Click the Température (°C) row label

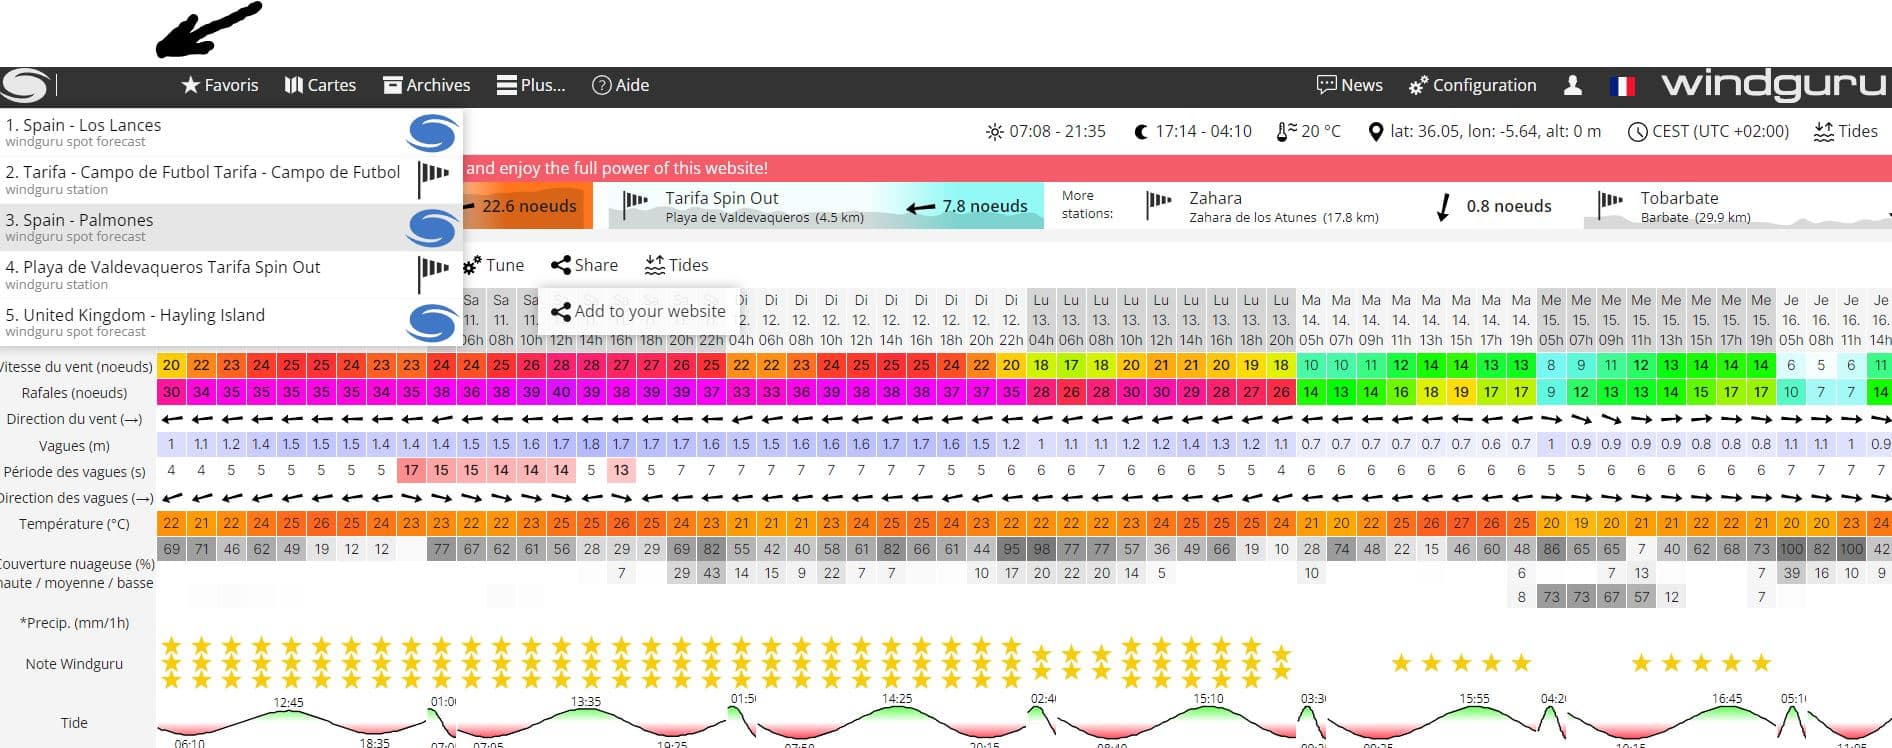(74, 524)
